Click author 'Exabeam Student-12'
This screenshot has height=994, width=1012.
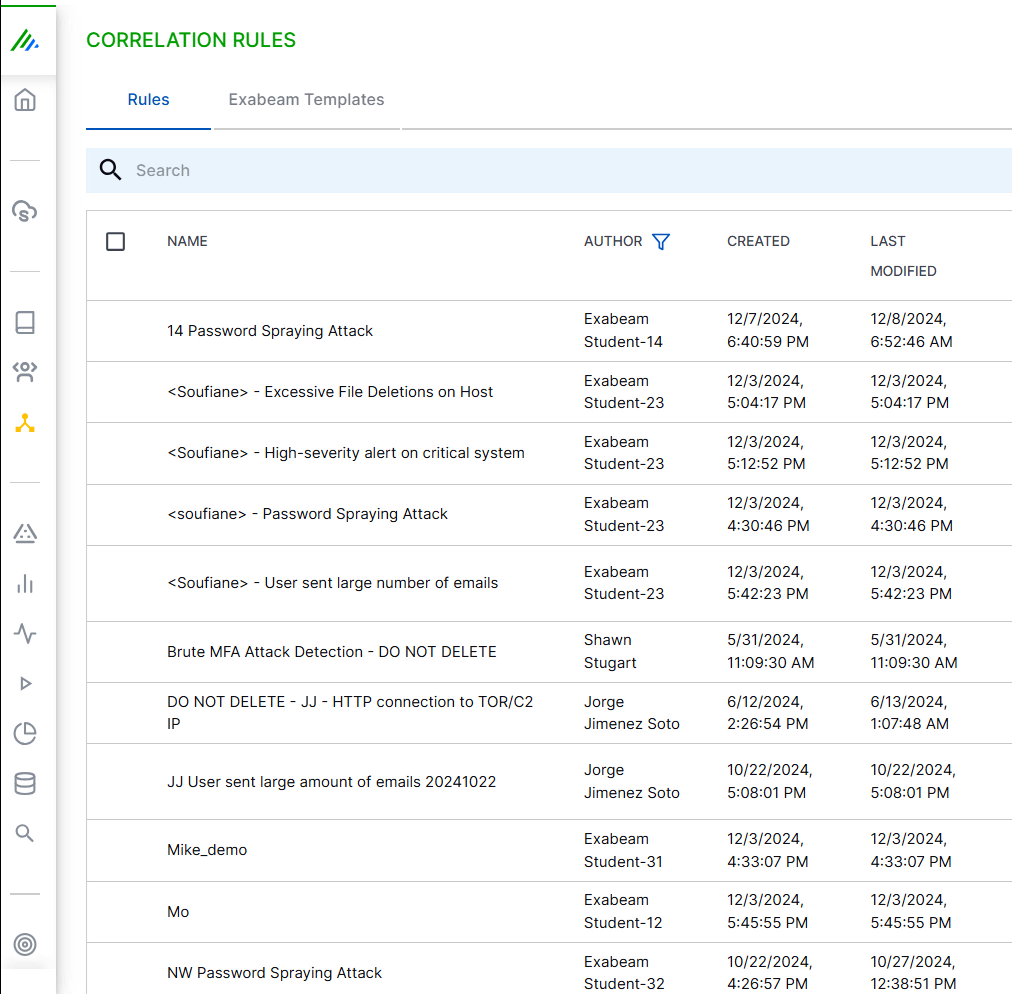click(x=623, y=911)
